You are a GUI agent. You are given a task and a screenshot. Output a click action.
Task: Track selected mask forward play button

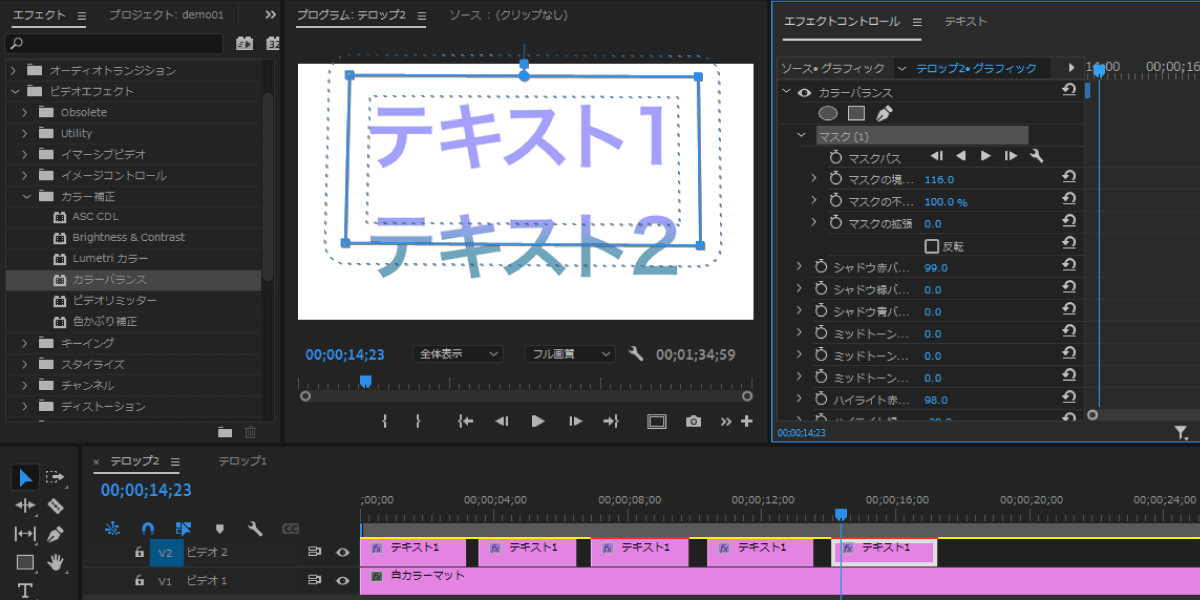point(985,156)
